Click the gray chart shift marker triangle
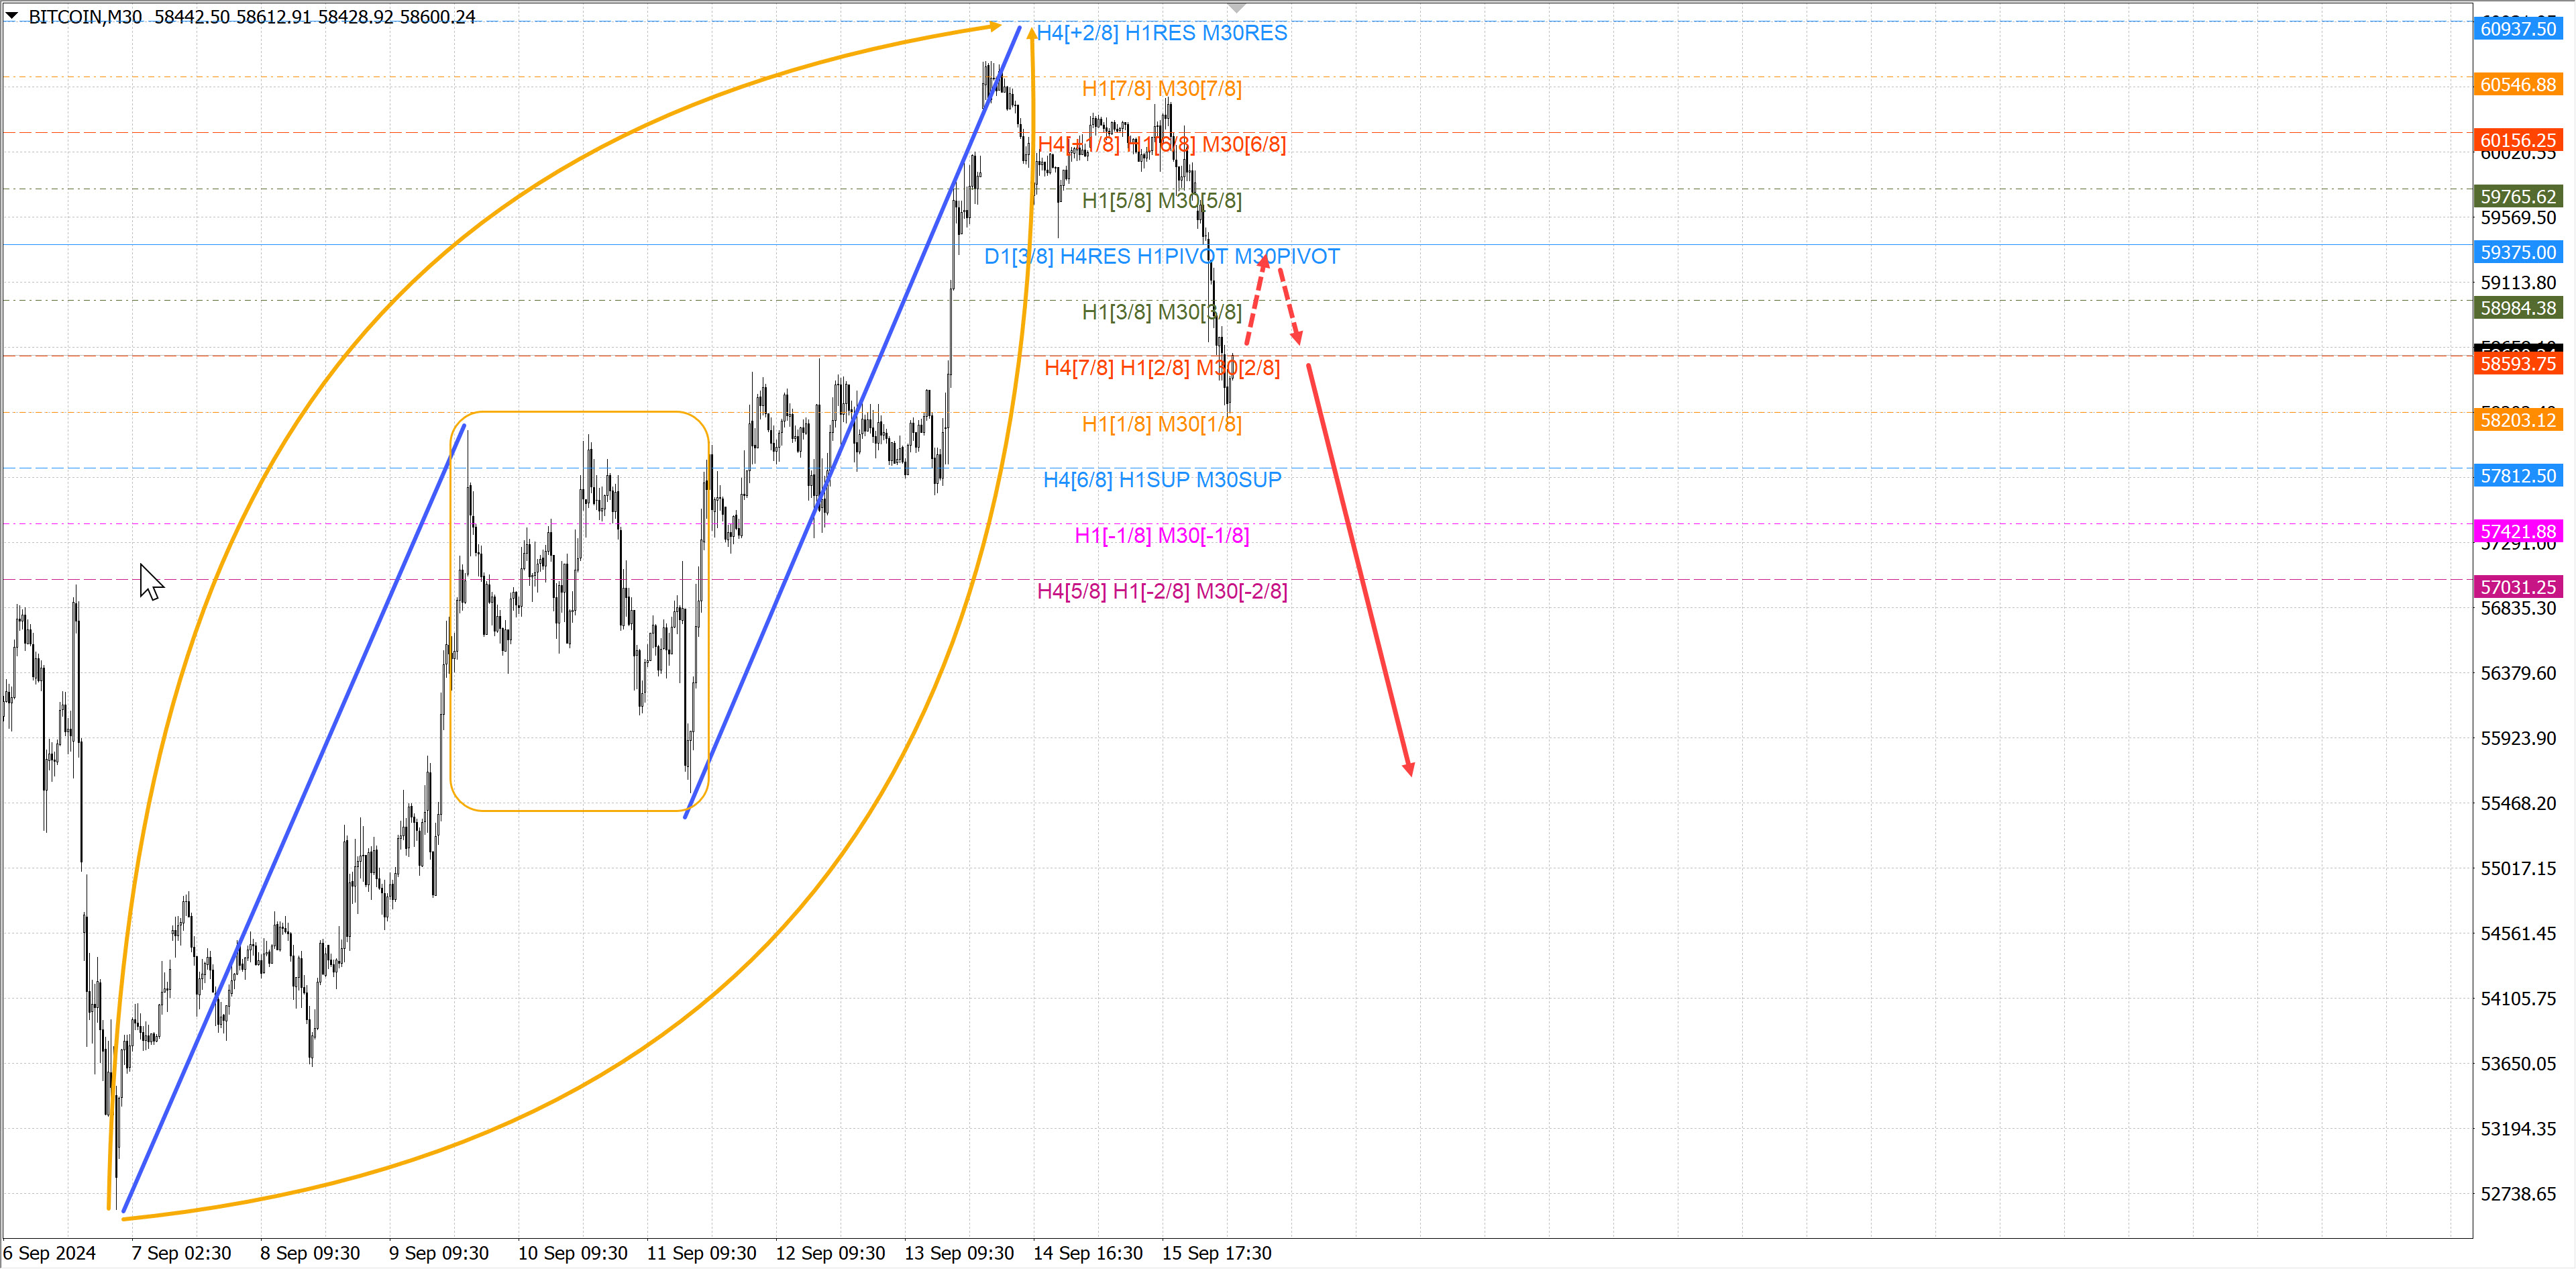Image resolution: width=2576 pixels, height=1269 pixels. click(x=1236, y=8)
